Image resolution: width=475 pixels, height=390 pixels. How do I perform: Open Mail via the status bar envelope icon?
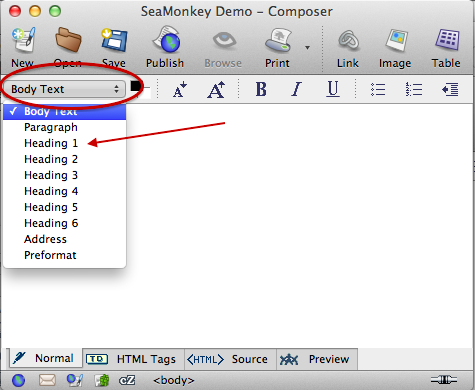pyautogui.click(x=47, y=380)
